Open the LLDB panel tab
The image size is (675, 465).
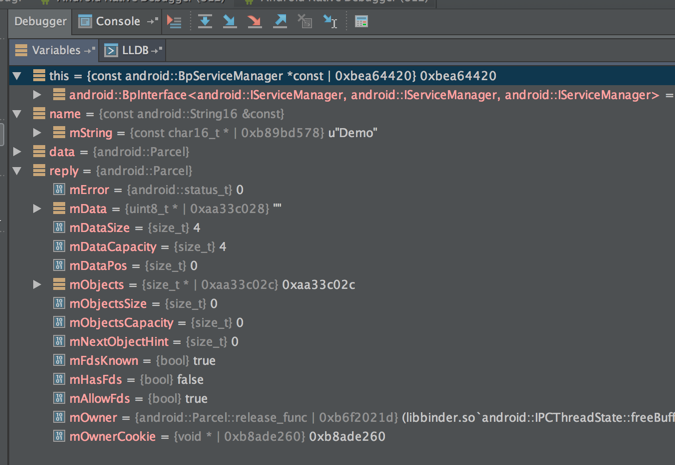point(133,50)
